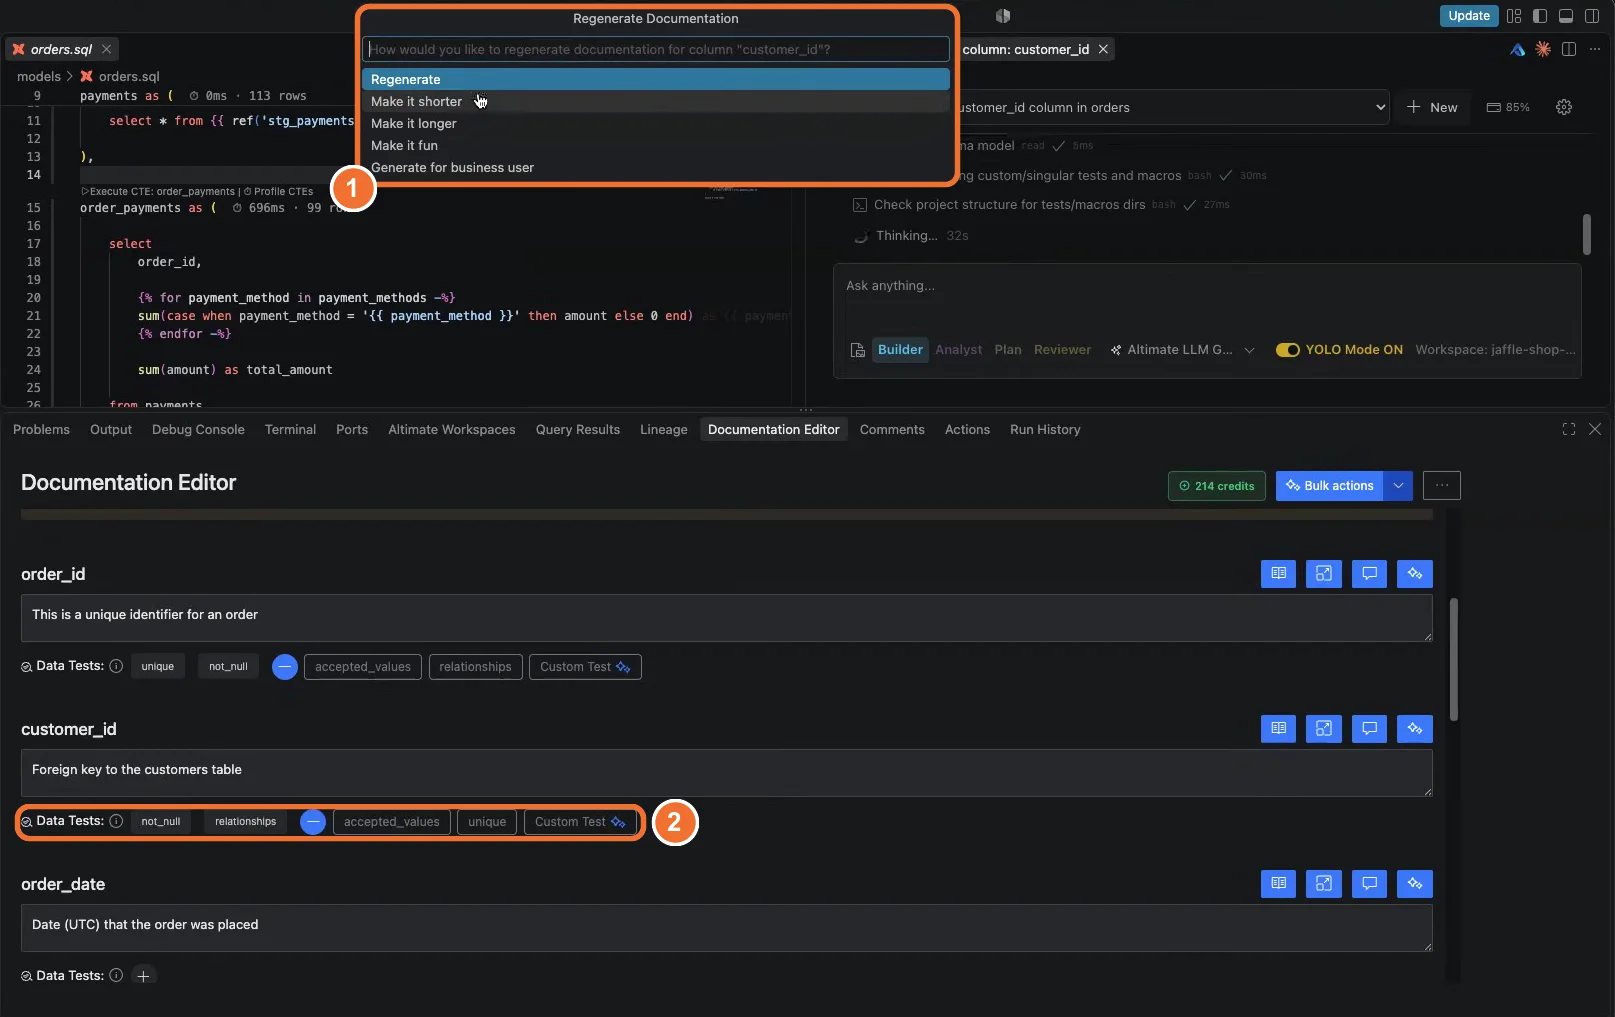The width and height of the screenshot is (1615, 1017).
Task: Add relationships test to order_id
Action: pos(475,667)
